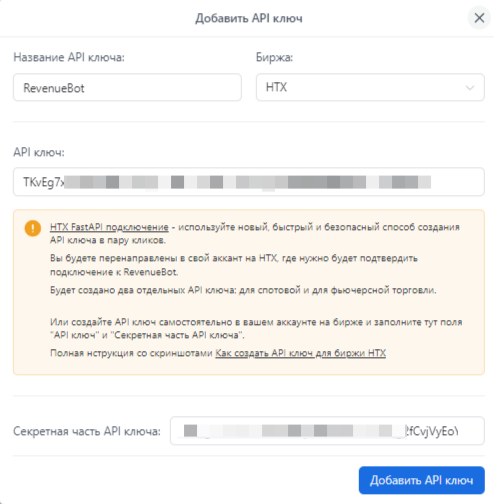Click the line Будет создано два отдельных API ключа

(x=243, y=290)
